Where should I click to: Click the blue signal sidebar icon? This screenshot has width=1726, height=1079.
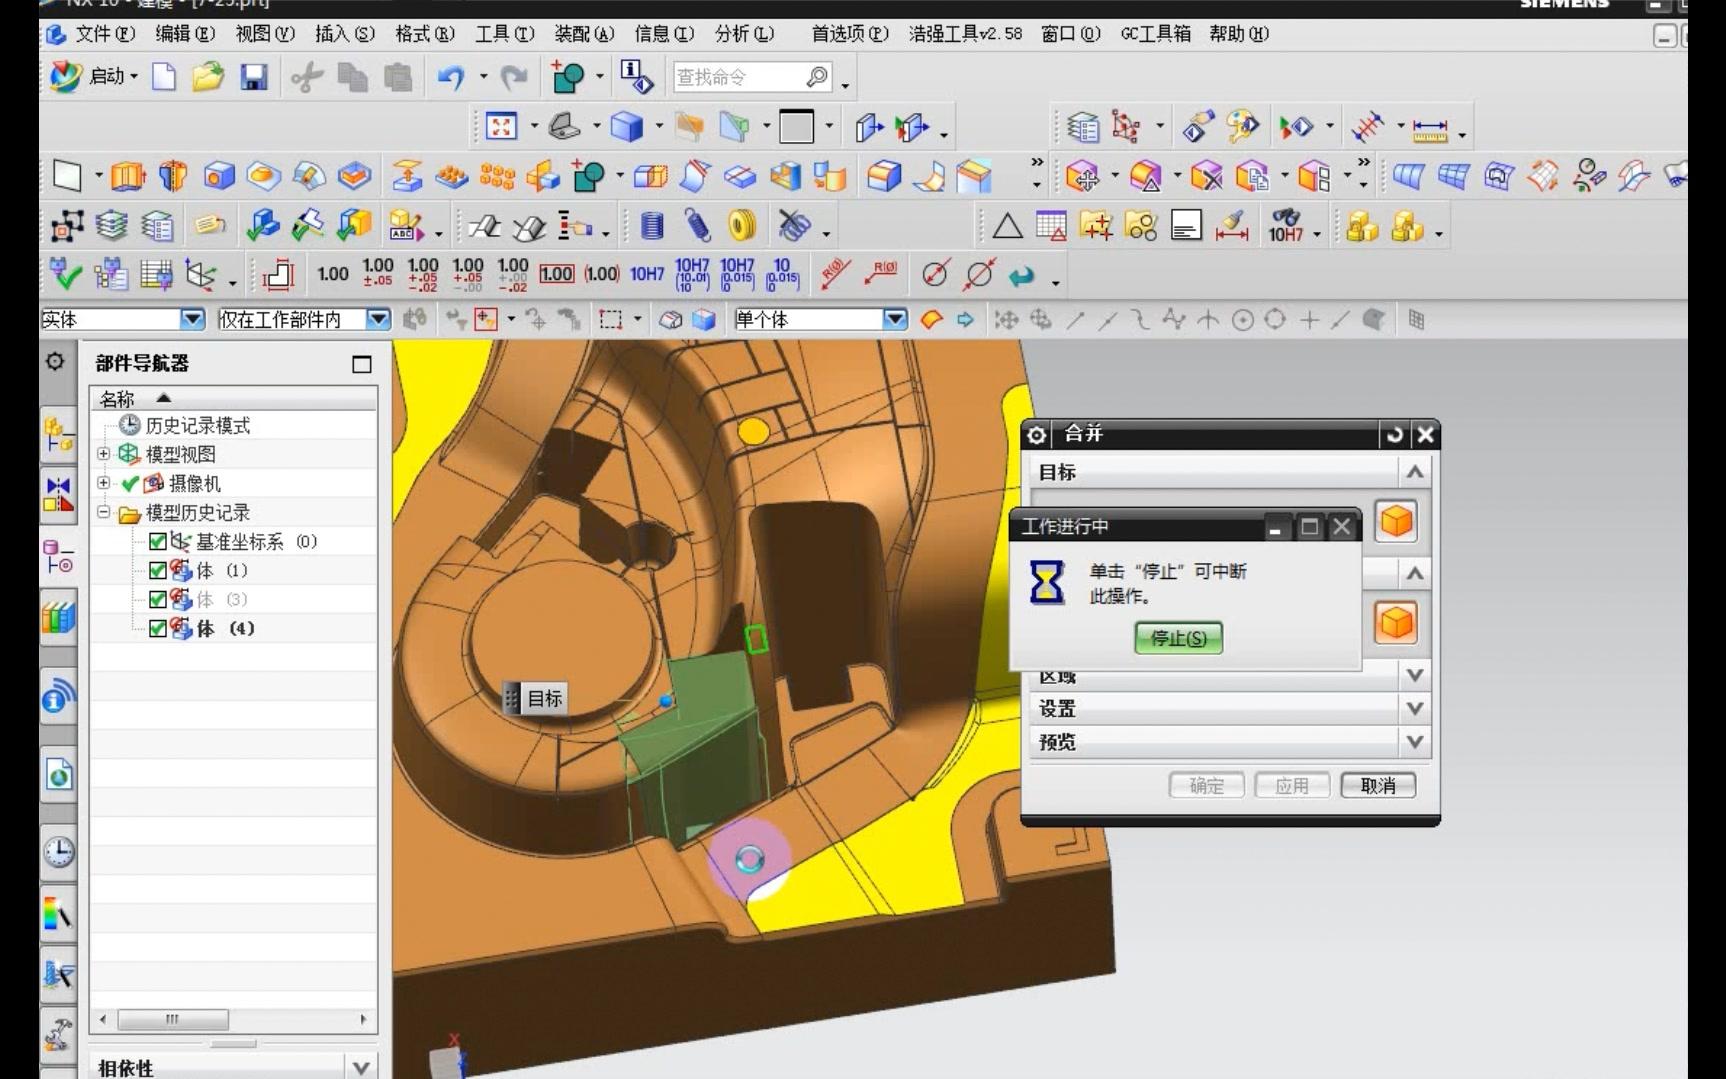pyautogui.click(x=59, y=696)
